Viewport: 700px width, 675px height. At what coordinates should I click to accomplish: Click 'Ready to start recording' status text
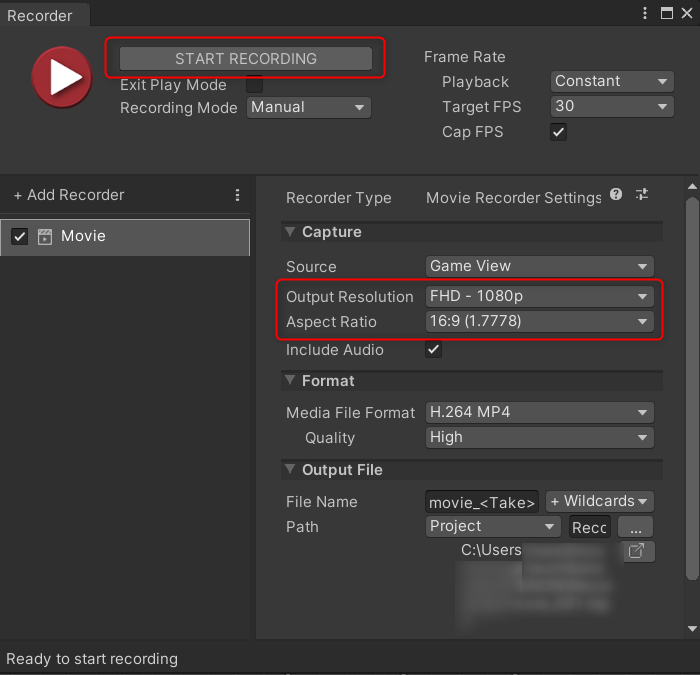click(92, 659)
